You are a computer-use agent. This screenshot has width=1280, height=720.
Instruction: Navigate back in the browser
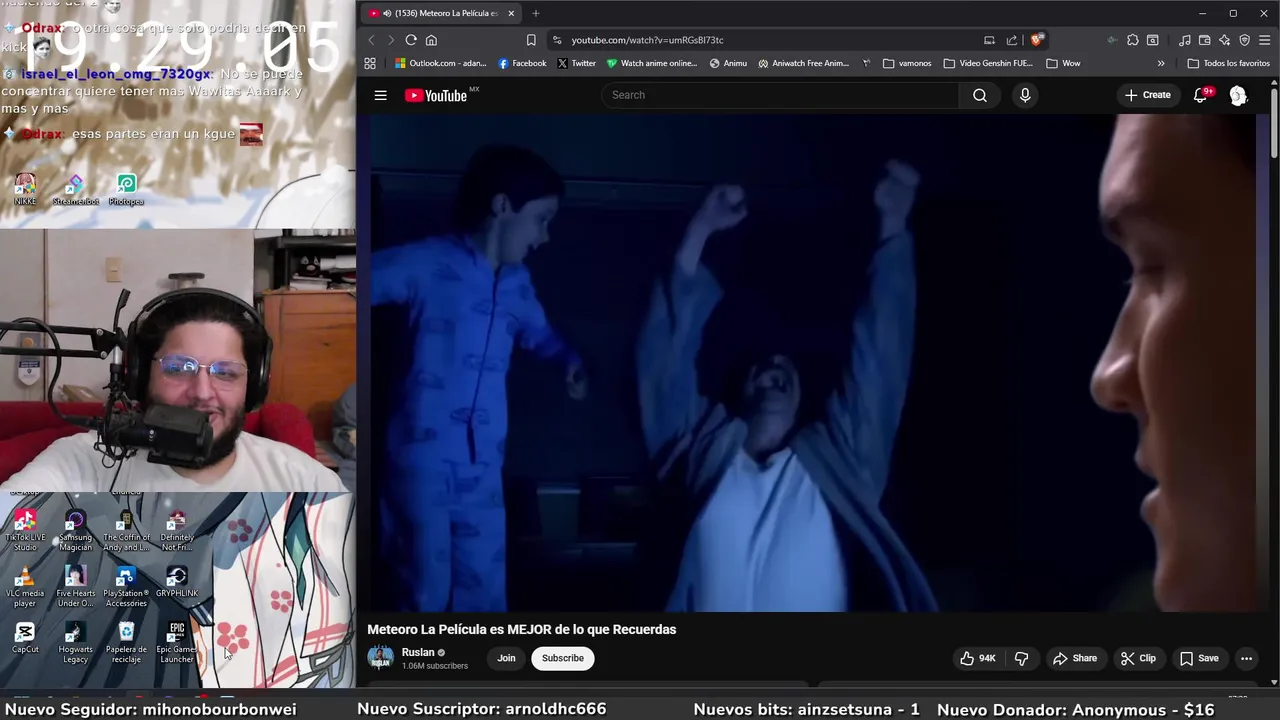[371, 40]
